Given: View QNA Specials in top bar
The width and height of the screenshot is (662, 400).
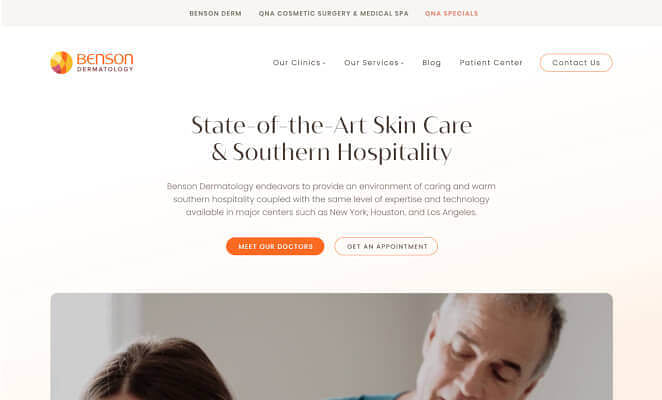Looking at the screenshot, I should (x=451, y=14).
